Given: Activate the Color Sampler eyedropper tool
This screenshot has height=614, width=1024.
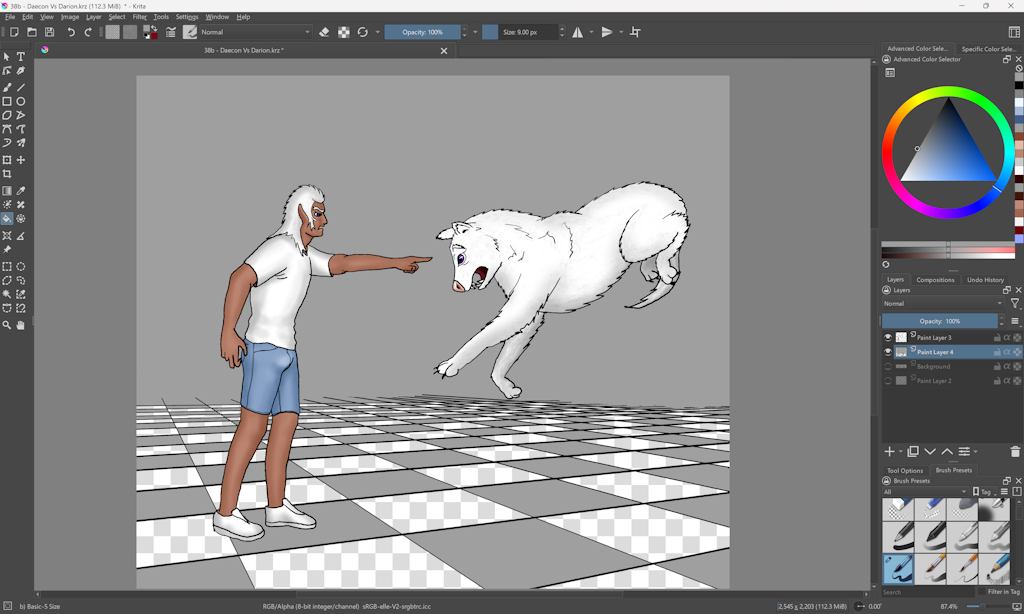Looking at the screenshot, I should point(21,191).
